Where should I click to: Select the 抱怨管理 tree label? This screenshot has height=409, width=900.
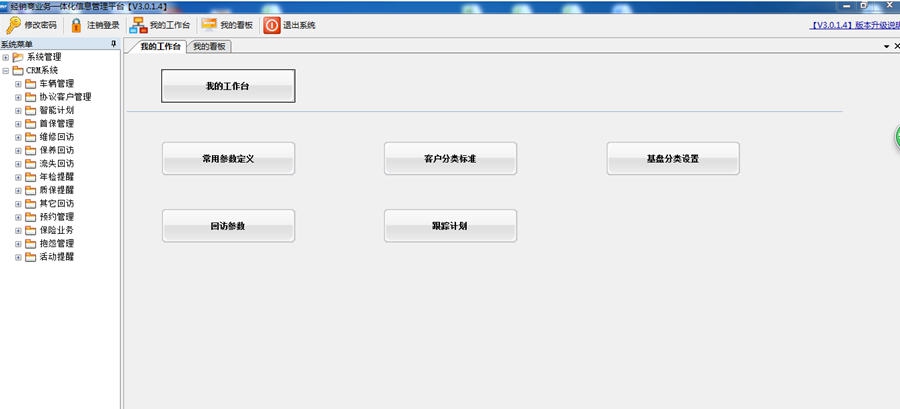click(57, 244)
